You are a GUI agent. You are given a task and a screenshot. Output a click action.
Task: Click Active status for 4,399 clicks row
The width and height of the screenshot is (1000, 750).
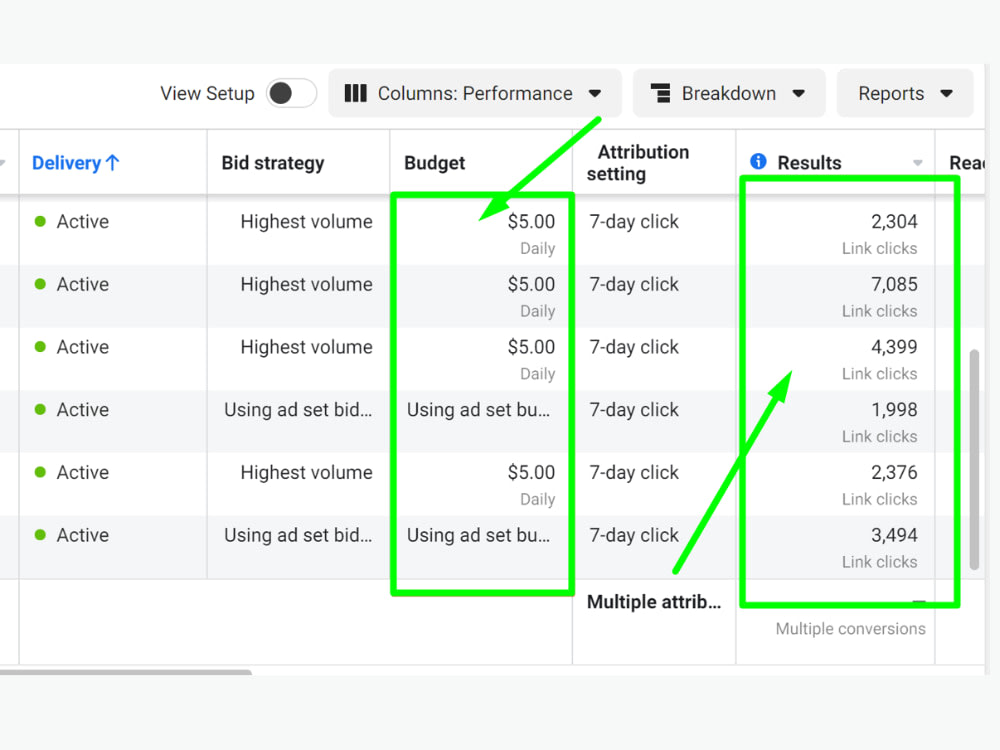pyautogui.click(x=83, y=347)
